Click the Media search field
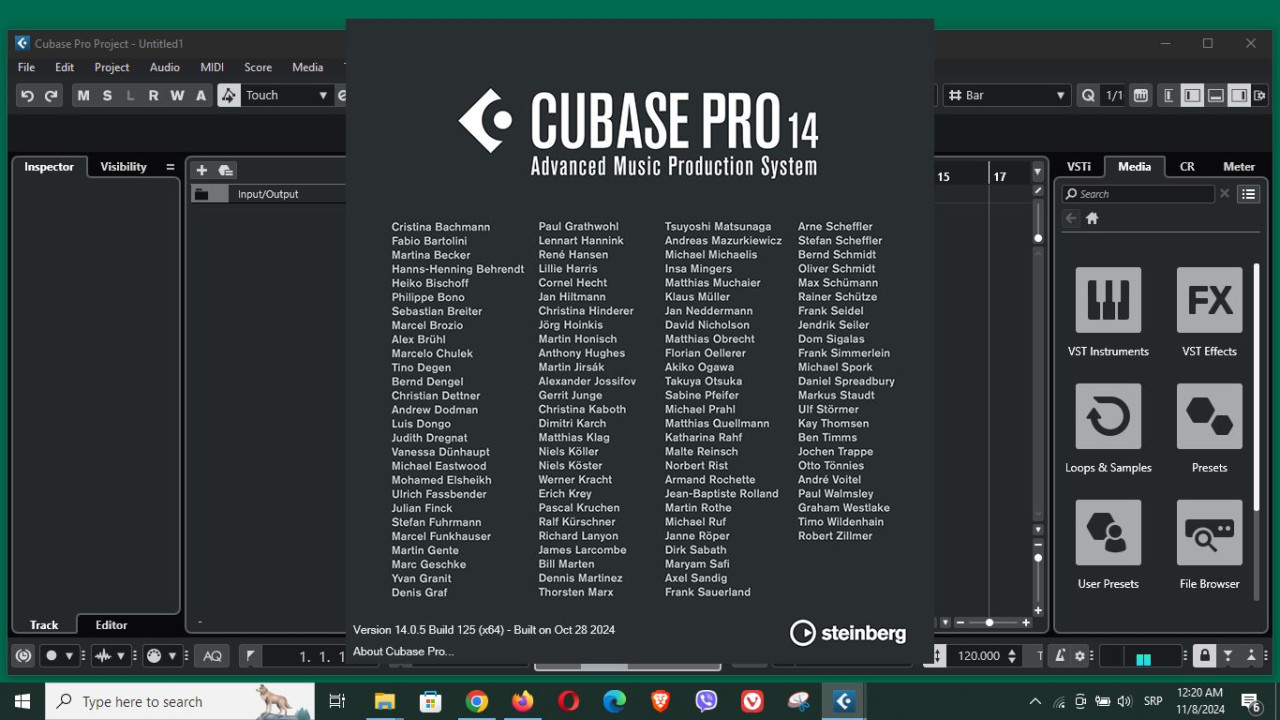The image size is (1280, 720). (1138, 194)
